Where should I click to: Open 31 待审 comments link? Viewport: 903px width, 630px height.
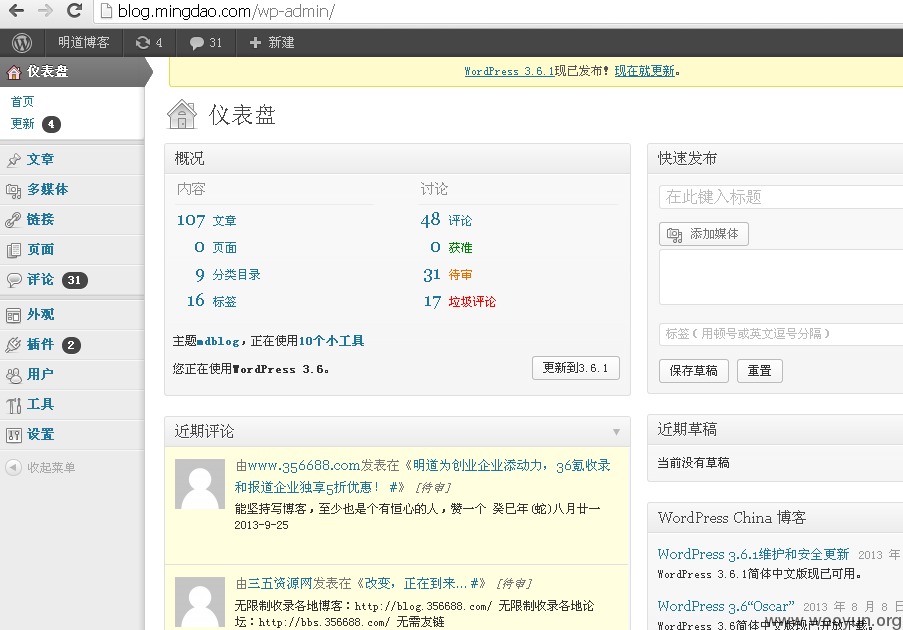pos(447,275)
